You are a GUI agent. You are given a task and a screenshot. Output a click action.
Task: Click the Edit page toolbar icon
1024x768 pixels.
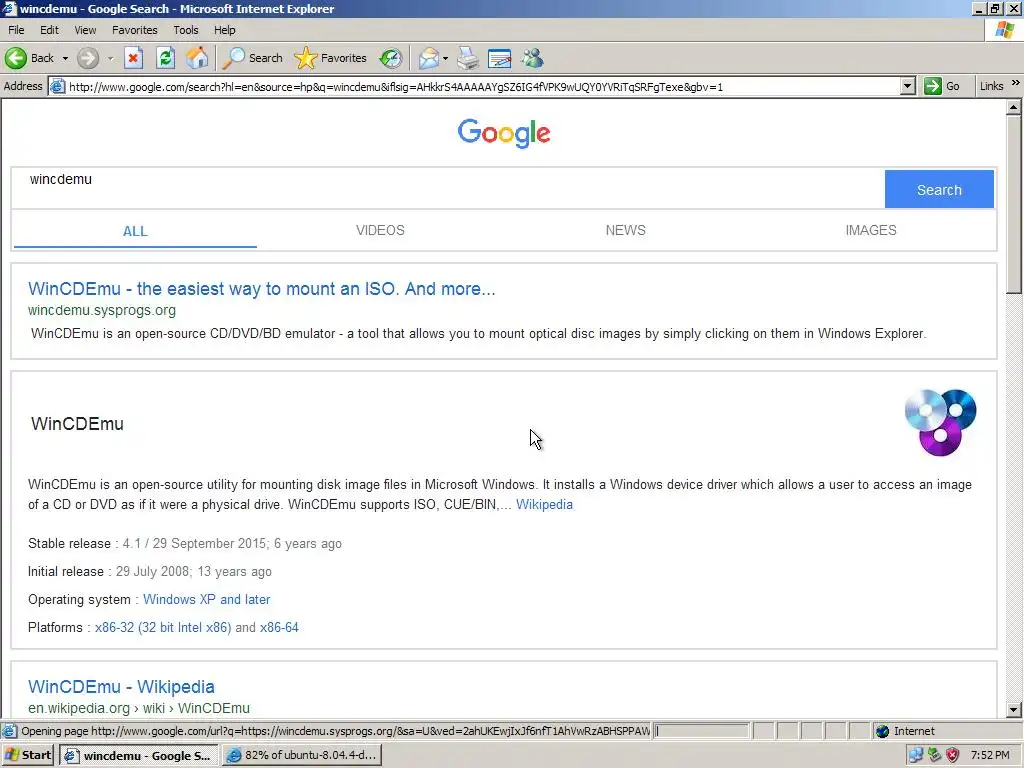pos(500,58)
